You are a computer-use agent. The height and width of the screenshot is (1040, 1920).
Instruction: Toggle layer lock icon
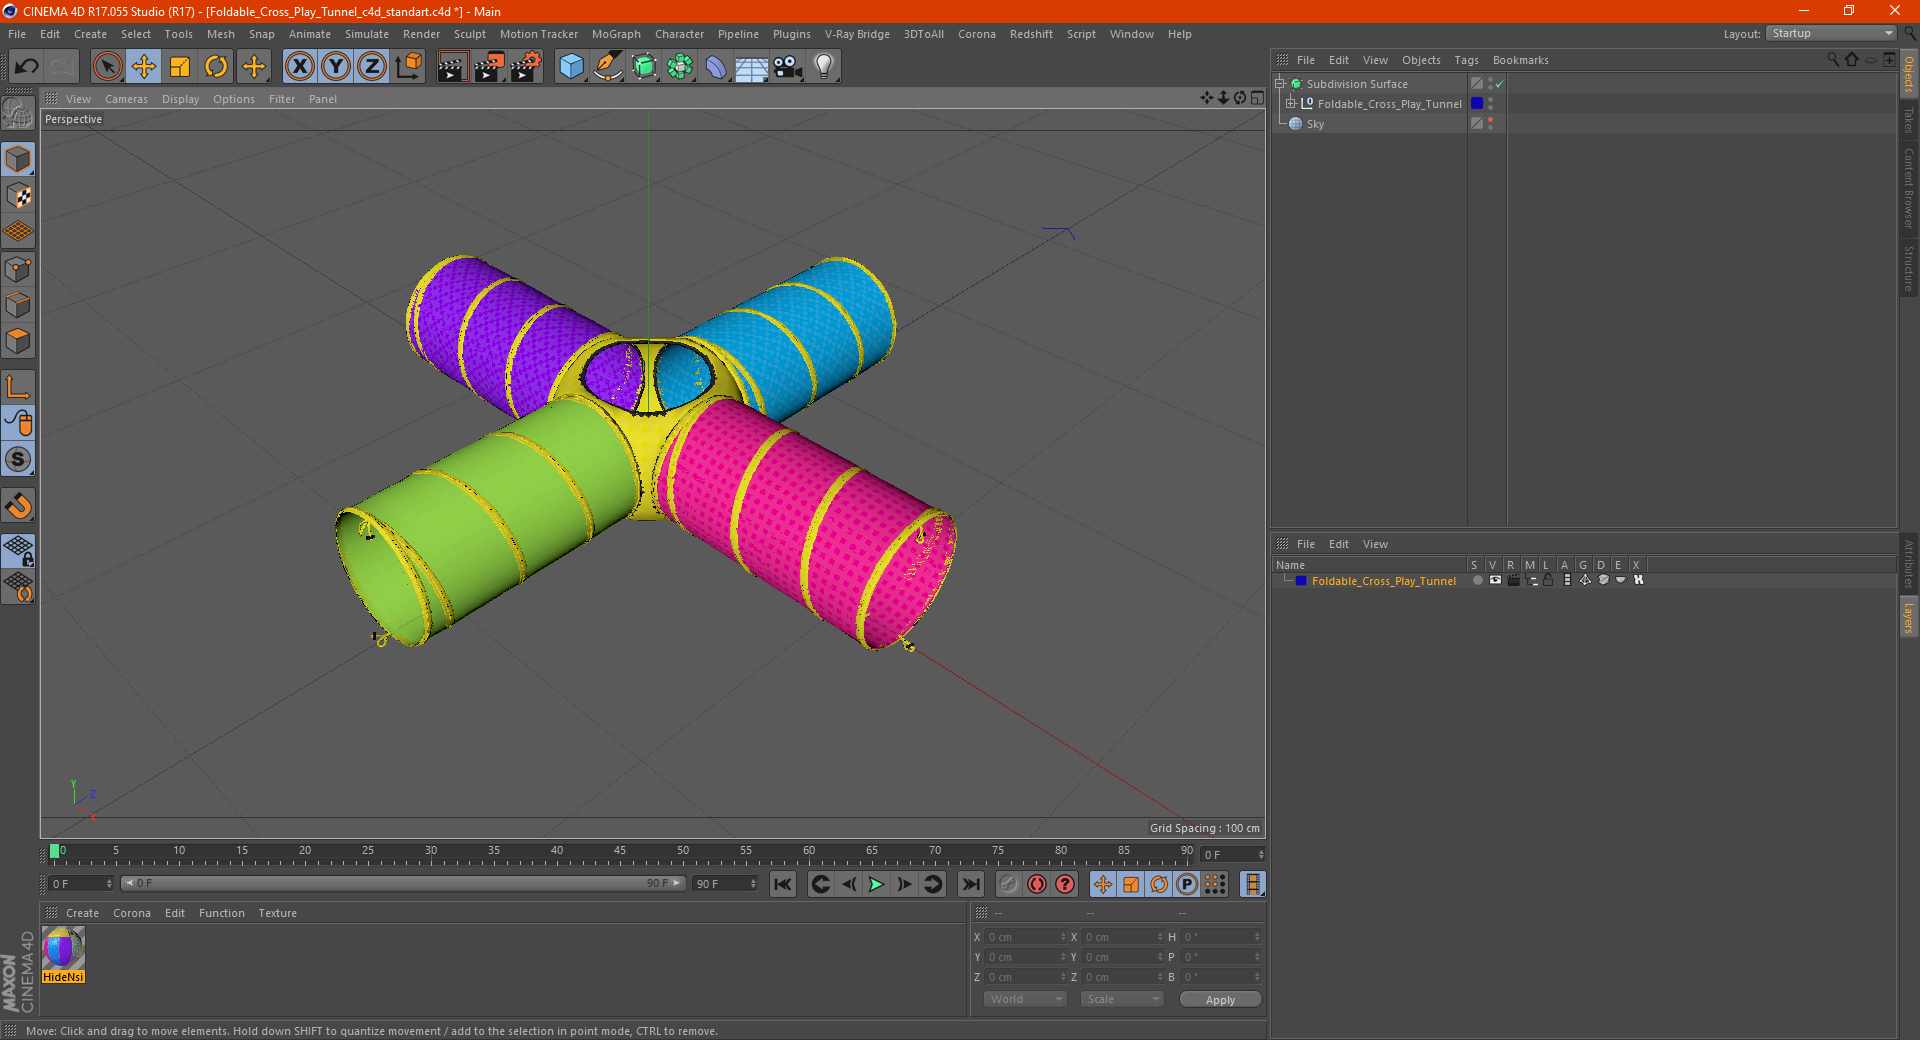[1548, 580]
